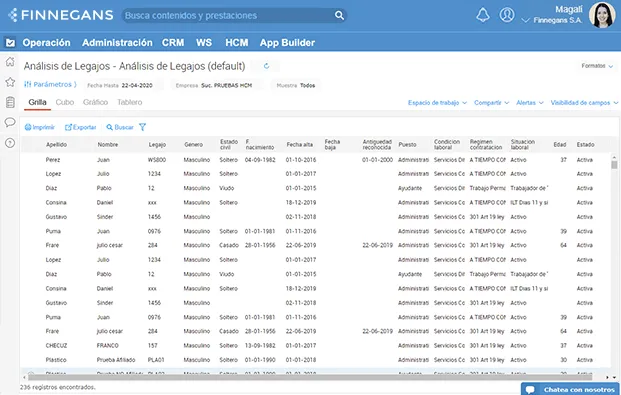Click the Buscar button
621x395 pixels.
click(x=120, y=127)
